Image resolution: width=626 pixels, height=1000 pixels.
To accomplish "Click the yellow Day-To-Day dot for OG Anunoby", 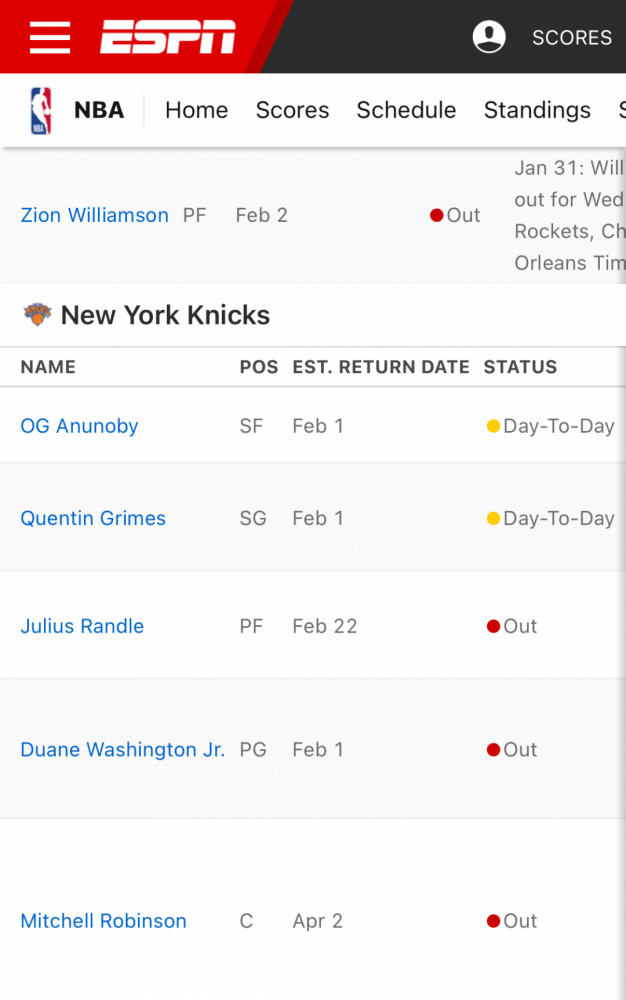I will pos(493,426).
